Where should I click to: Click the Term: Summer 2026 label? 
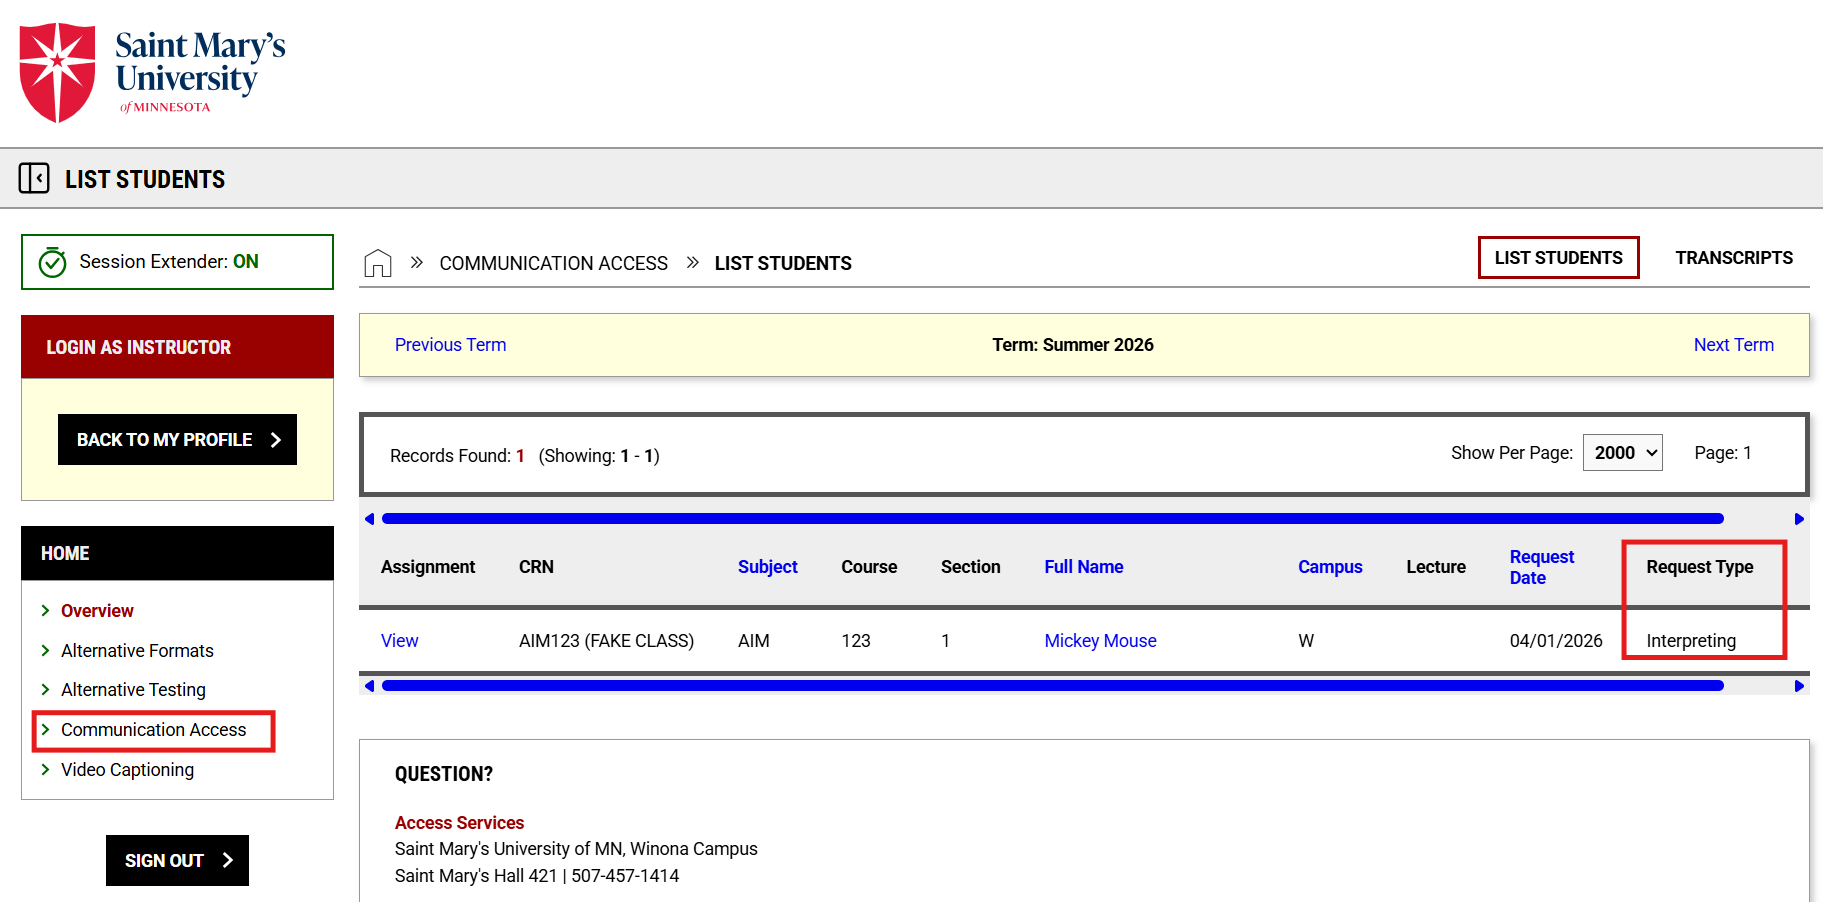tap(1073, 345)
